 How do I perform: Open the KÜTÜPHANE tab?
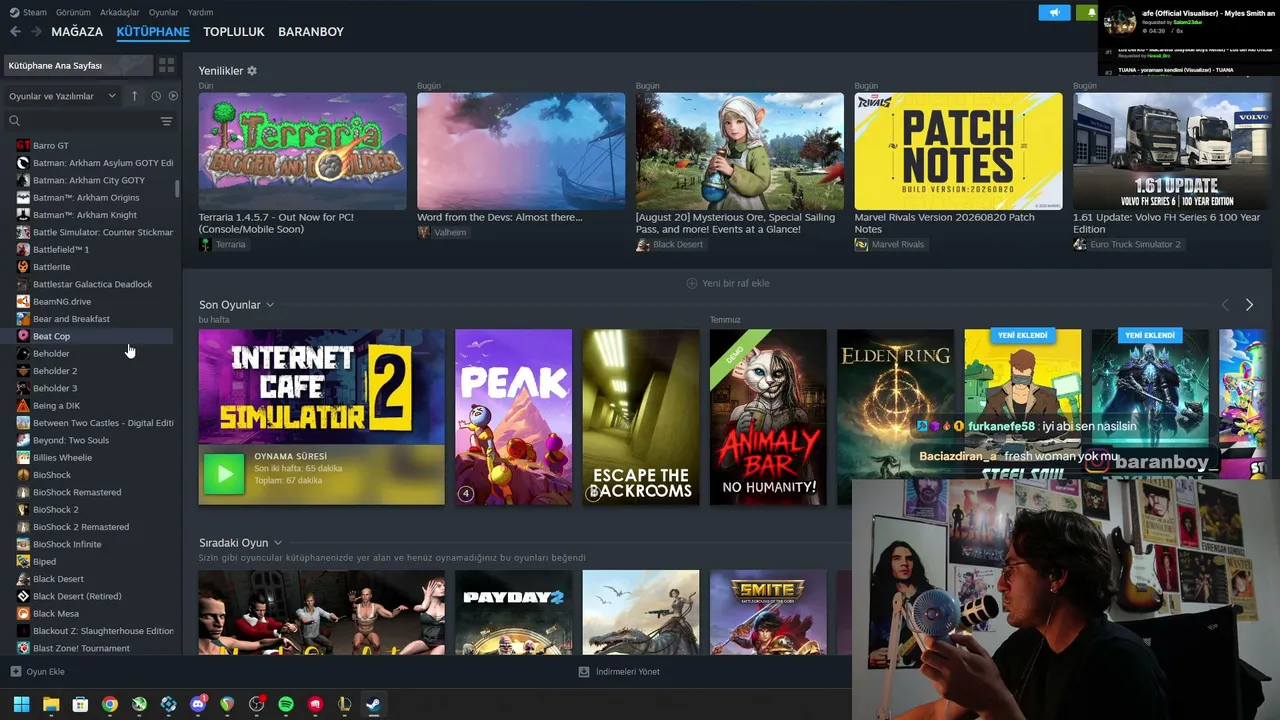[x=153, y=32]
